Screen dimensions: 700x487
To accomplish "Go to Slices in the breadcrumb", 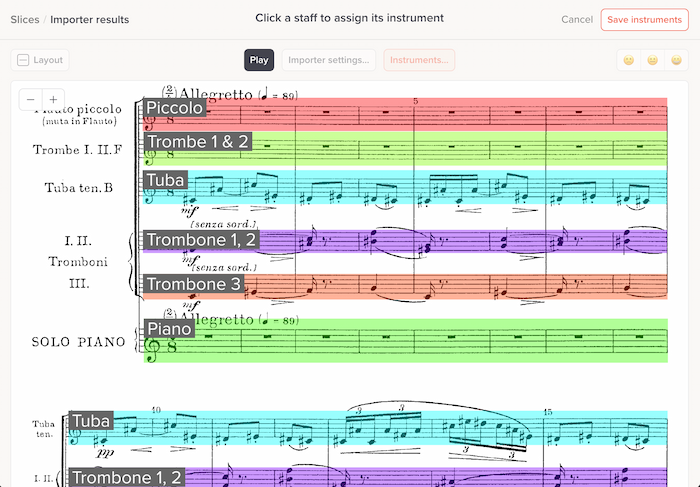I will coord(25,20).
